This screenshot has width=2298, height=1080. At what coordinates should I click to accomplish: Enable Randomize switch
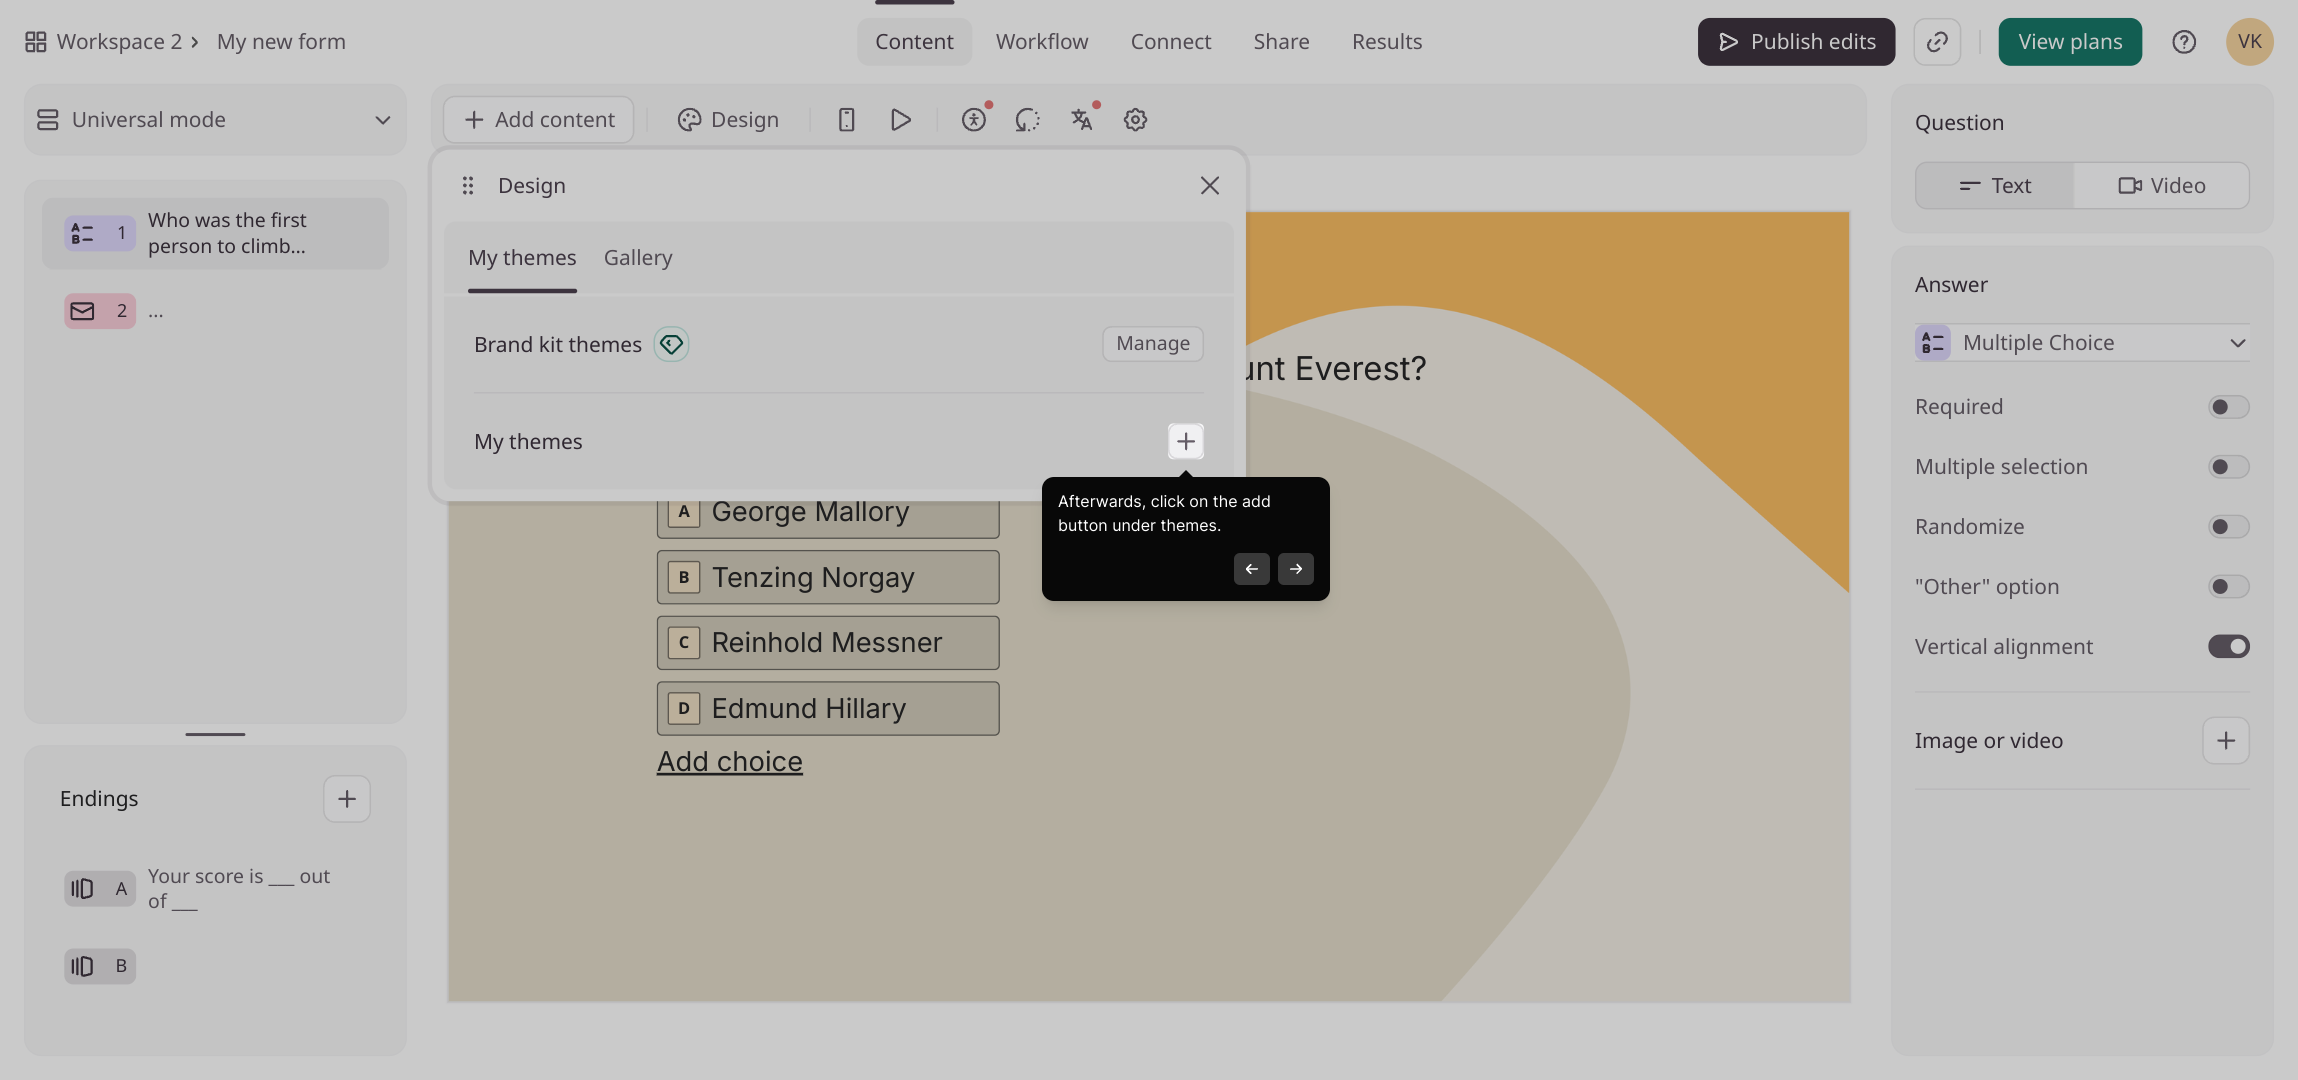pyautogui.click(x=2228, y=527)
